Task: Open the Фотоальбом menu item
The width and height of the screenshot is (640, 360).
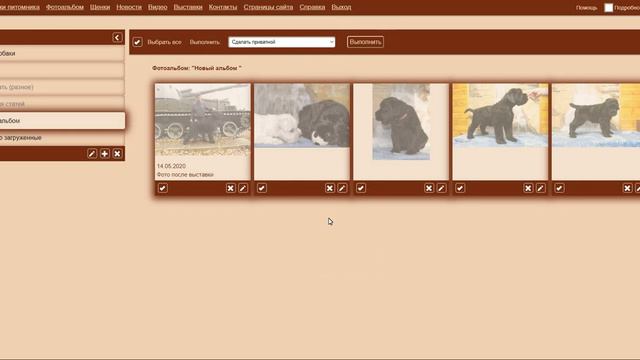Action: 65,7
